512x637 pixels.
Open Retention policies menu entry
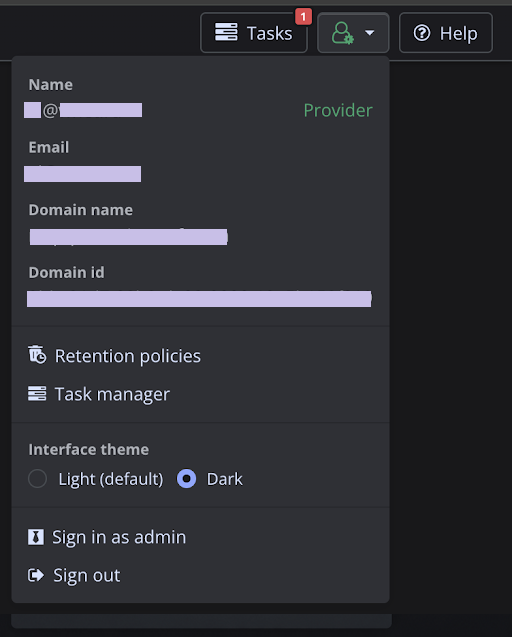pyautogui.click(x=114, y=355)
